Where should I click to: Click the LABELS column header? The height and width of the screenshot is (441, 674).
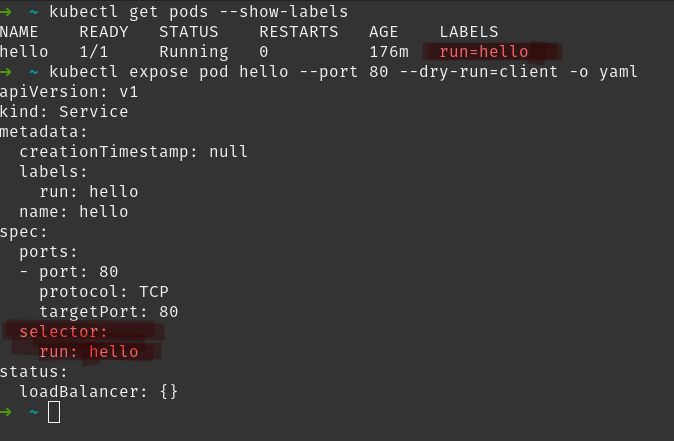click(x=468, y=31)
